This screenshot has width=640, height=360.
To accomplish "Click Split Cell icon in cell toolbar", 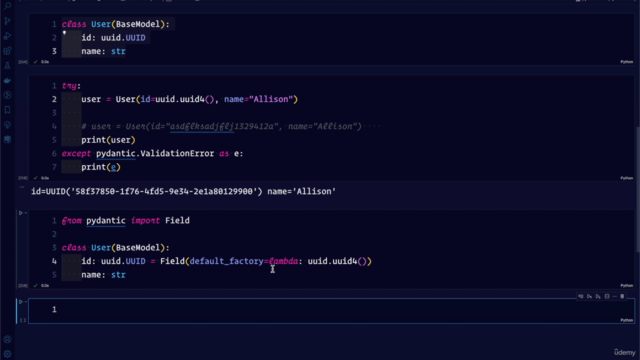I will click(x=607, y=296).
